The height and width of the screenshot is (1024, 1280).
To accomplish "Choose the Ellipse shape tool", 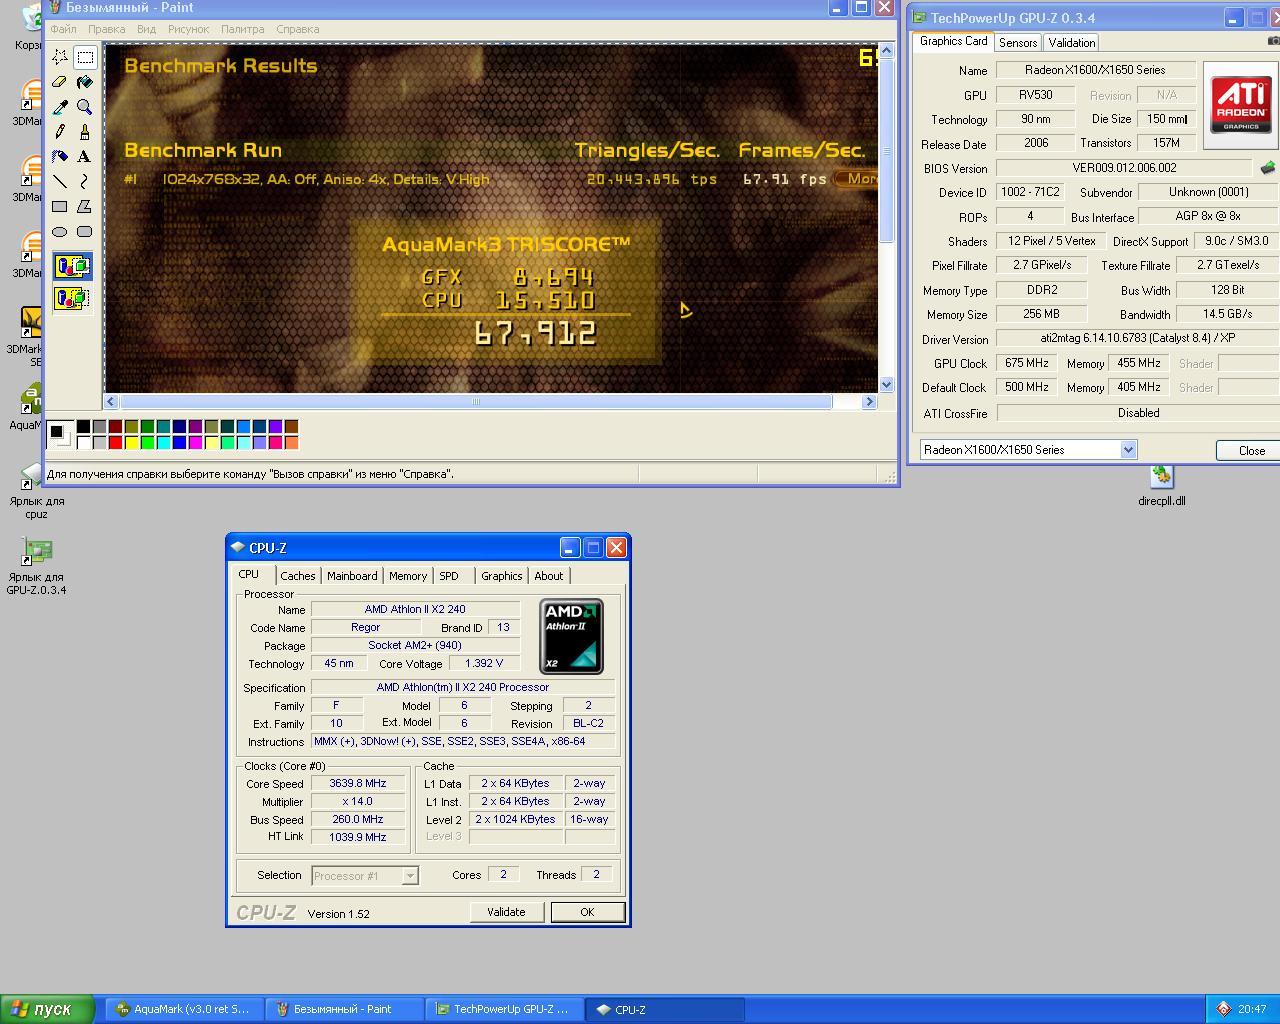I will pos(60,232).
